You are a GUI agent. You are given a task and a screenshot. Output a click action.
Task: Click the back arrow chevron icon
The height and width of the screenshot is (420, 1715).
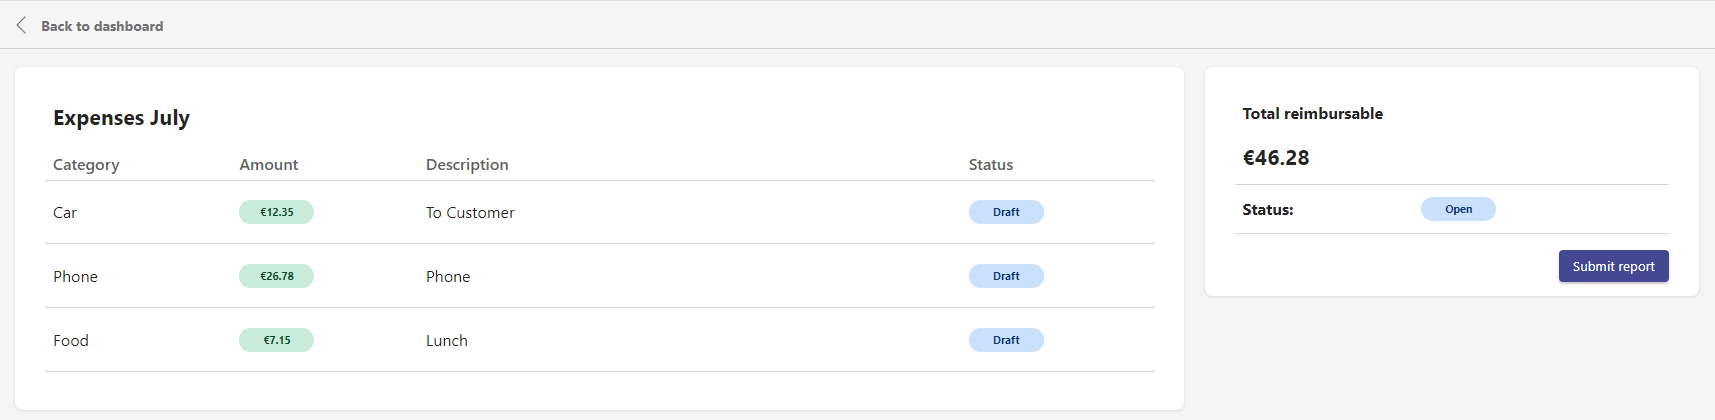pyautogui.click(x=22, y=26)
